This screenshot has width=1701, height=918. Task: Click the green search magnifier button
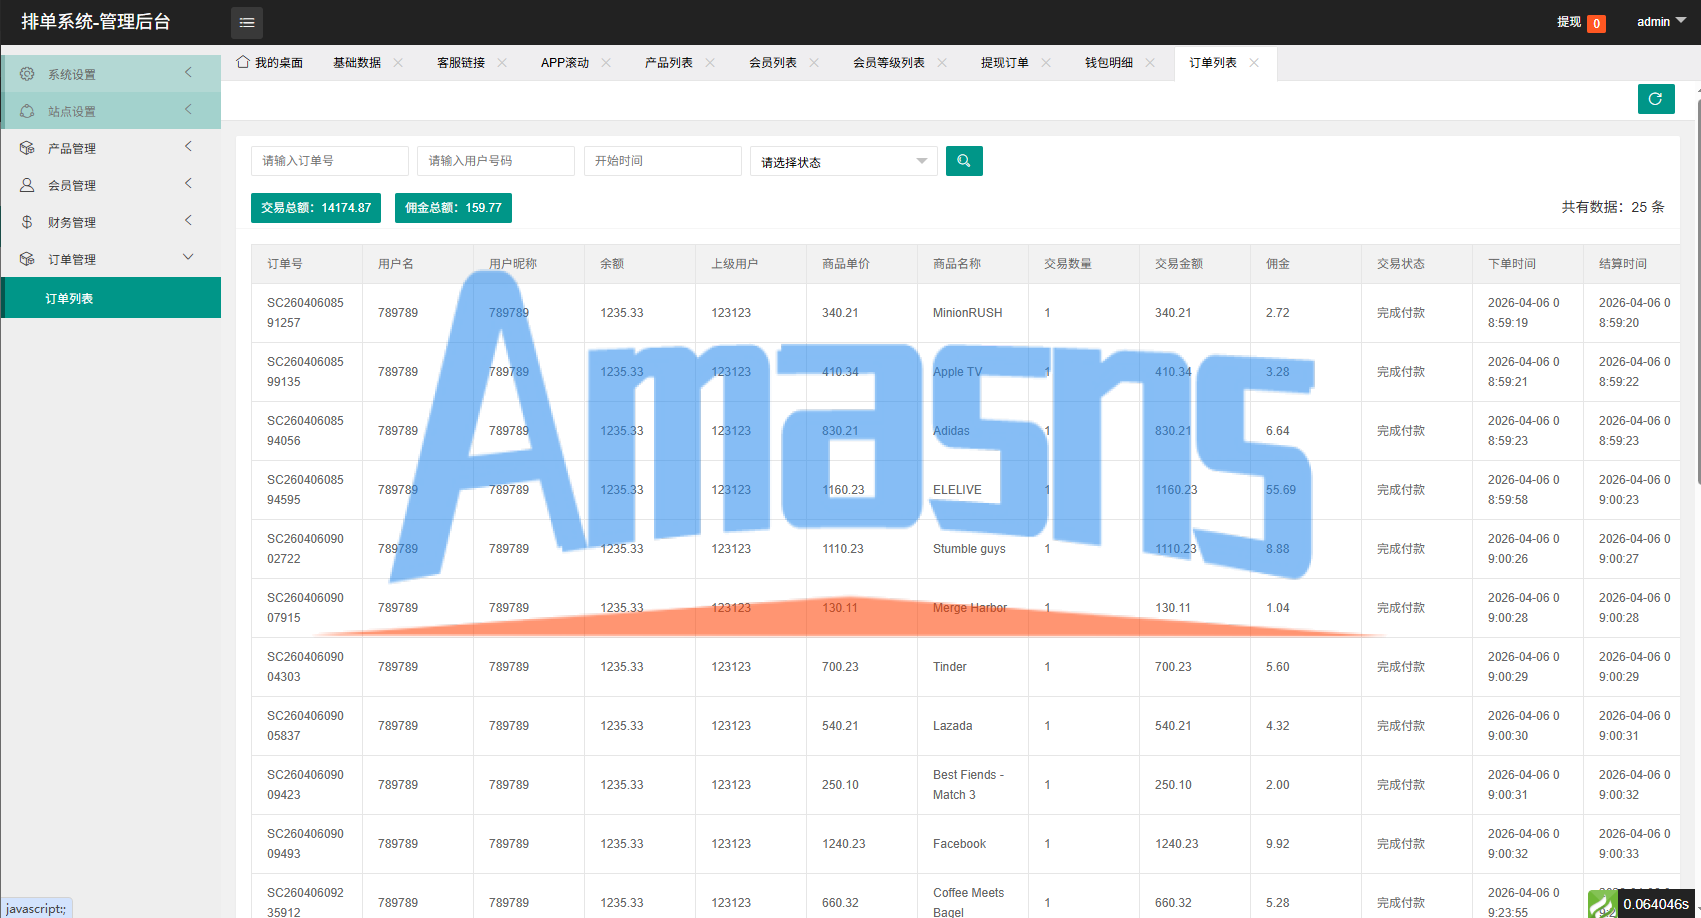pyautogui.click(x=964, y=161)
